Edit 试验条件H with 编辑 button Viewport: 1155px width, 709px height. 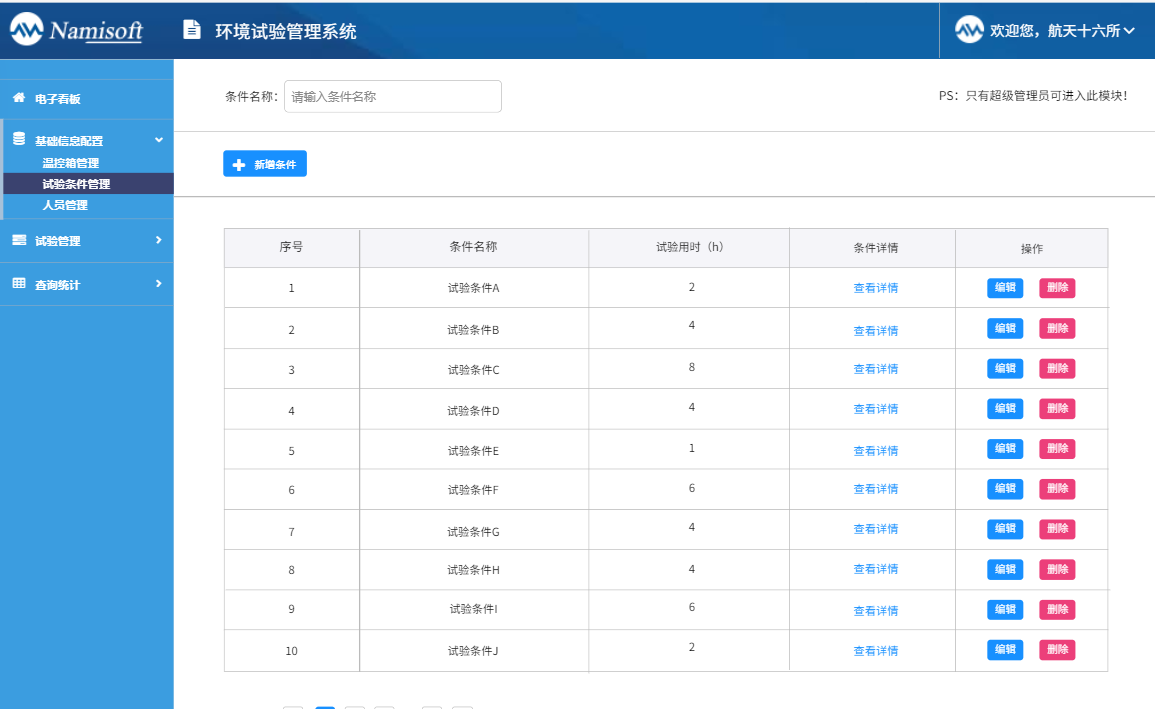(x=1005, y=569)
